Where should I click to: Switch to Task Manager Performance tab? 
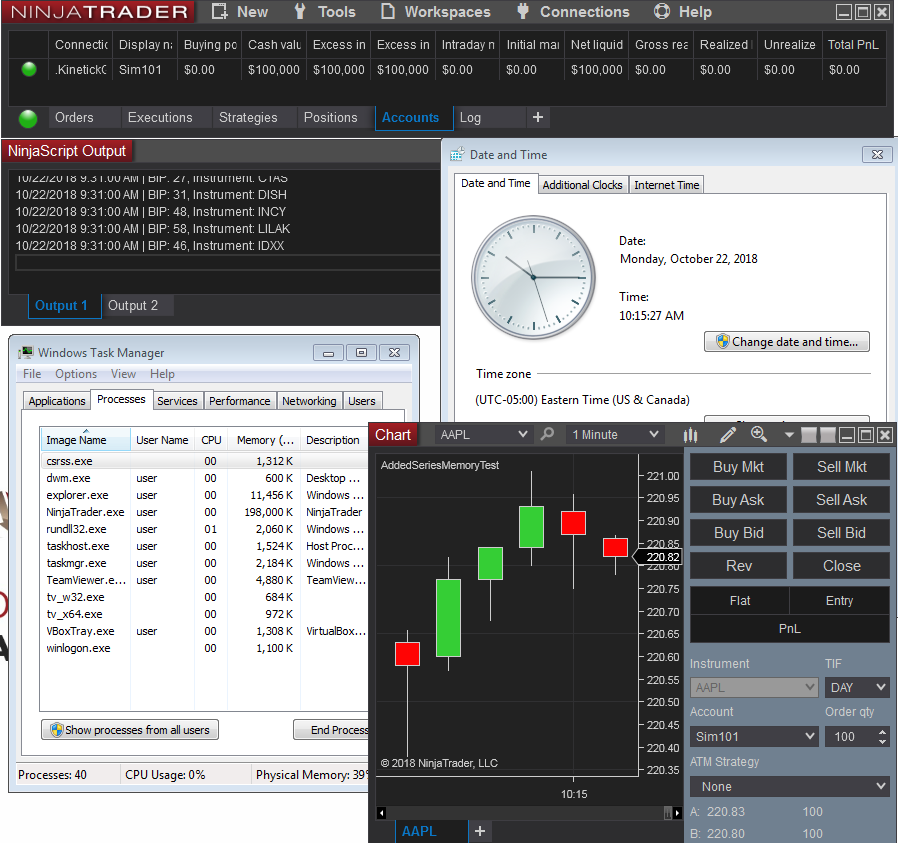(239, 401)
